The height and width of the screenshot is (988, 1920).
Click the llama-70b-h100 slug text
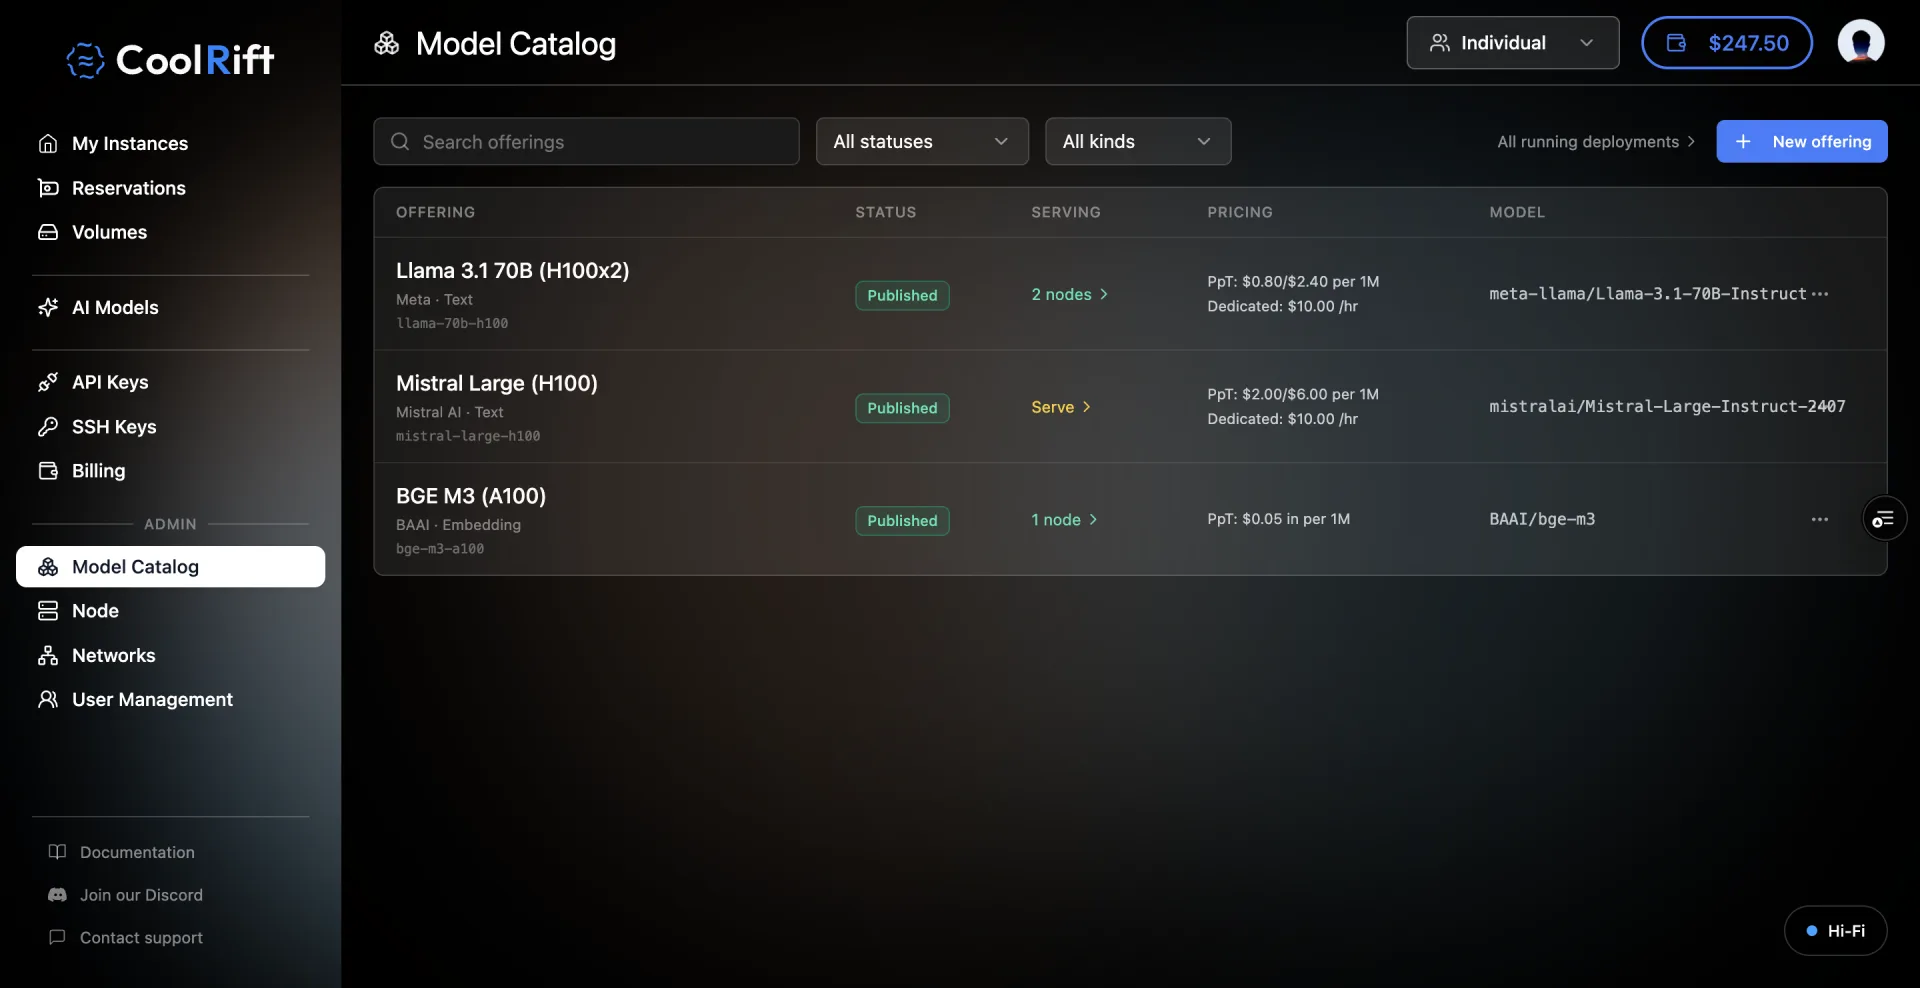[x=452, y=323]
